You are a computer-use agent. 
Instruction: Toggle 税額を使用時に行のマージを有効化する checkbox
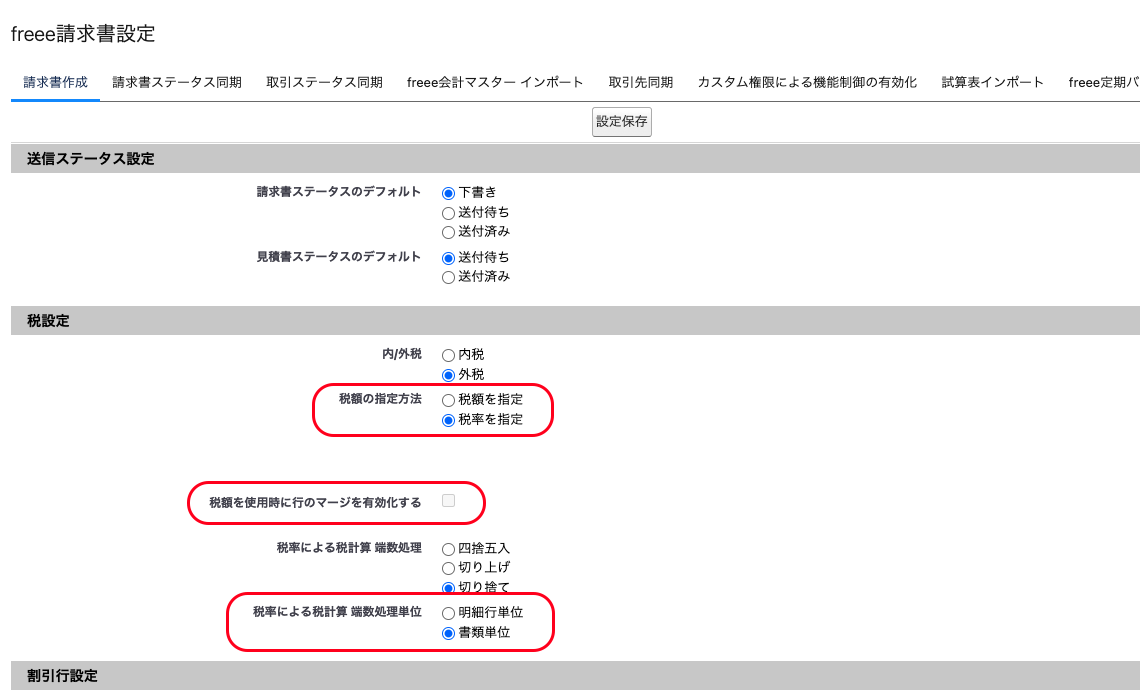[x=449, y=501]
